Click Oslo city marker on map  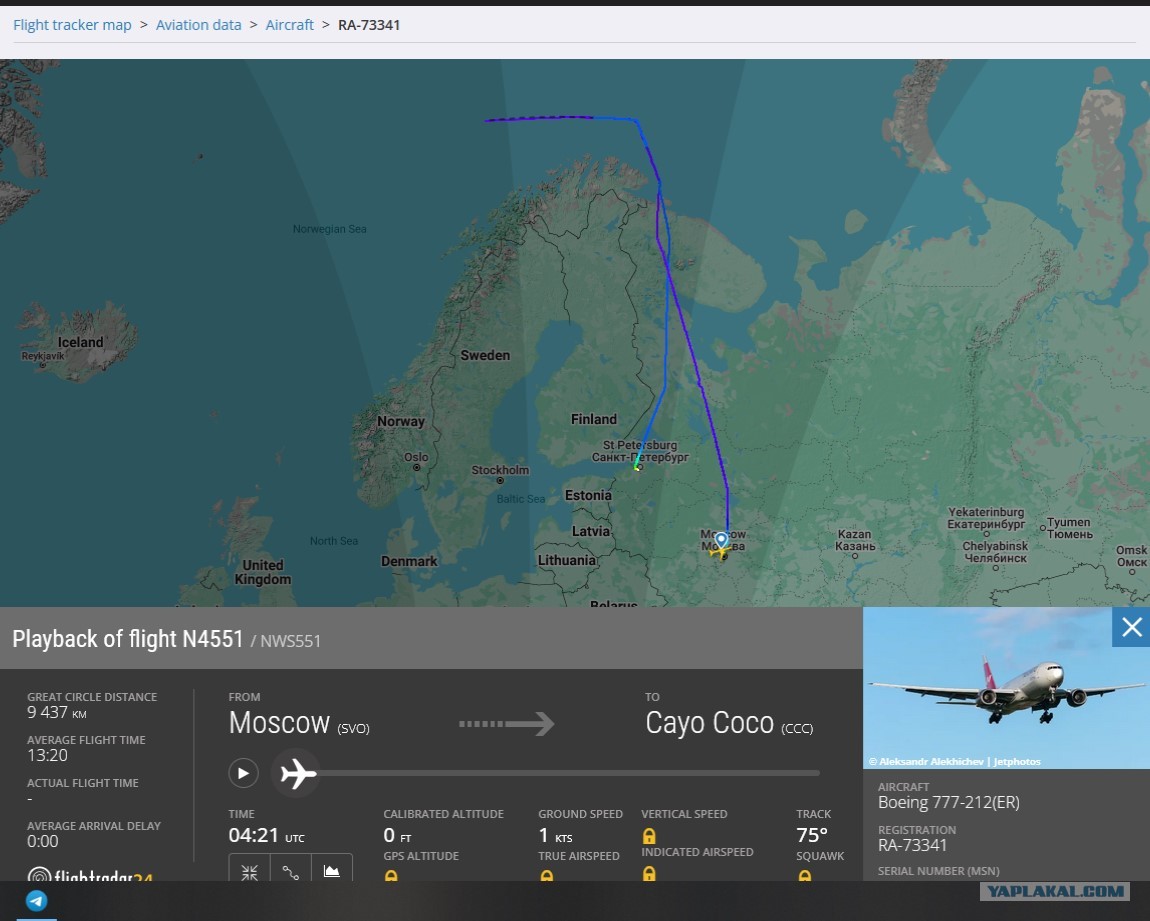point(417,467)
